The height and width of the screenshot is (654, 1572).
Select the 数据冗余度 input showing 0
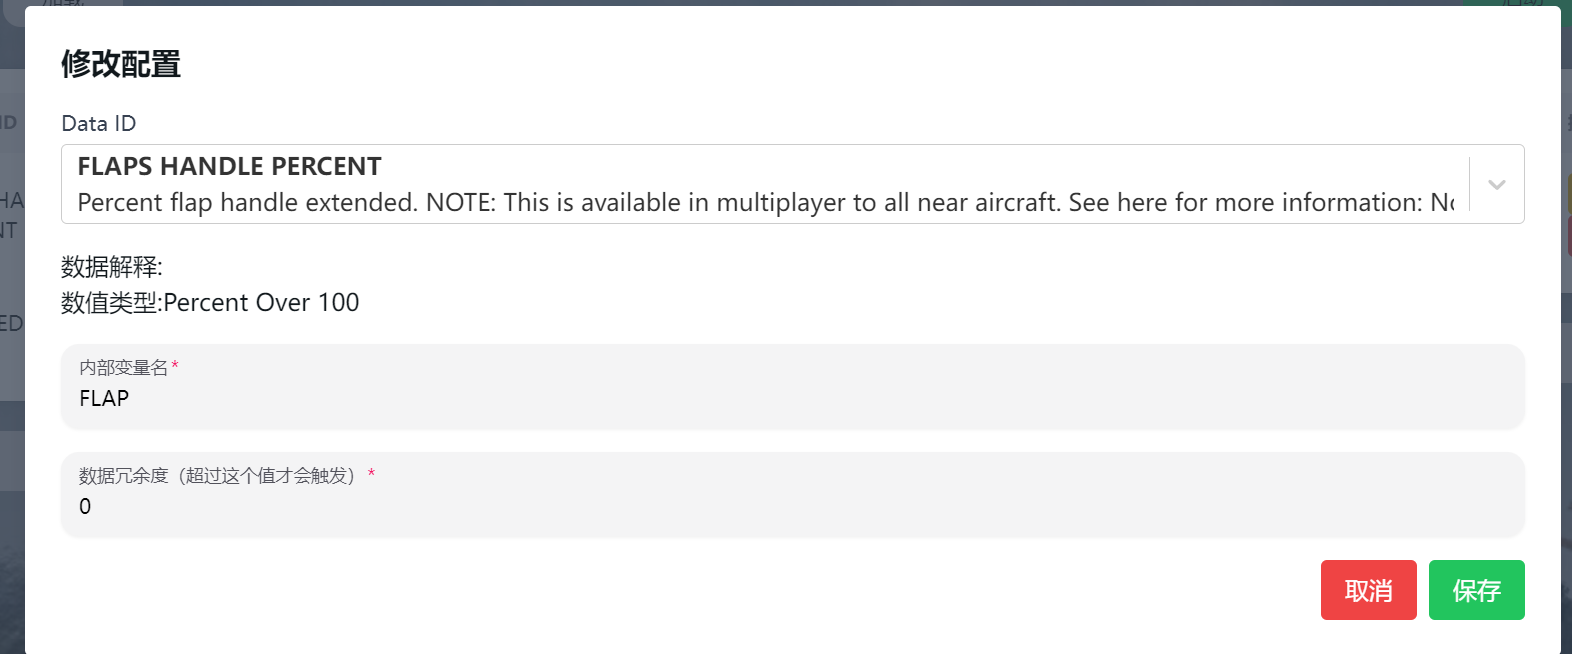[400, 506]
